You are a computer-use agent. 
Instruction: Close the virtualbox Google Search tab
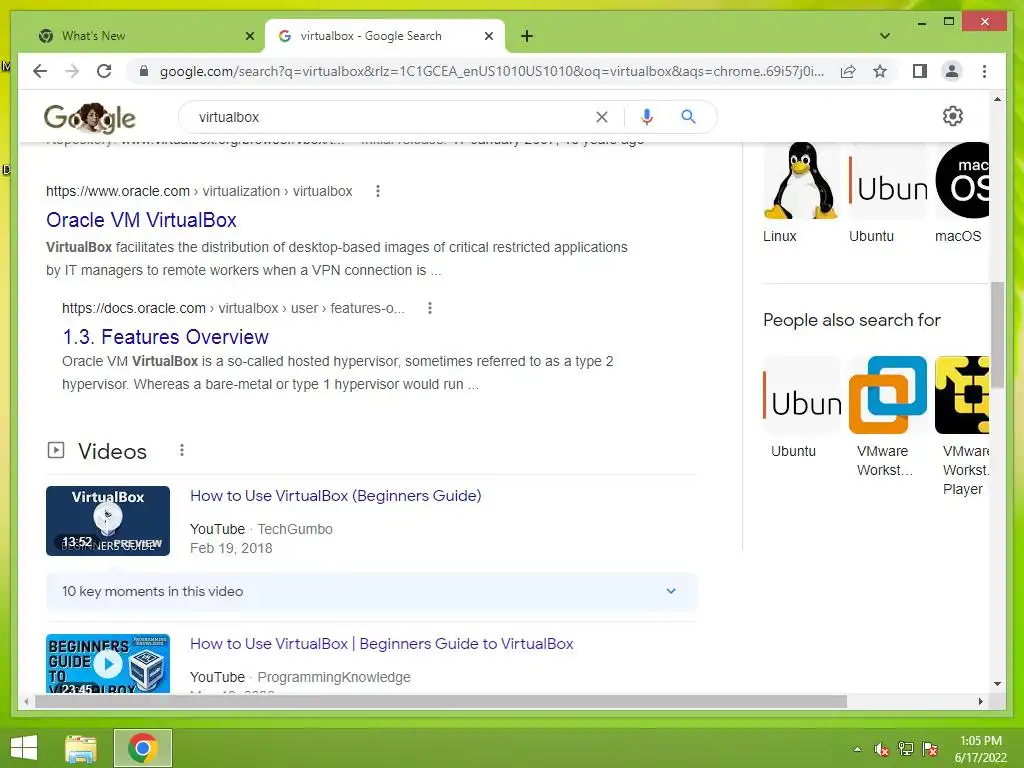click(x=488, y=36)
